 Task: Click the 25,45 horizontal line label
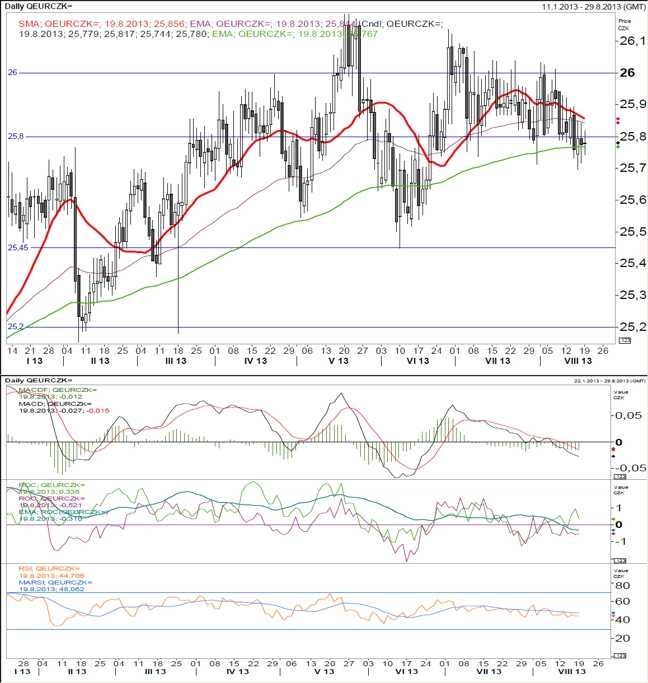pyautogui.click(x=18, y=247)
